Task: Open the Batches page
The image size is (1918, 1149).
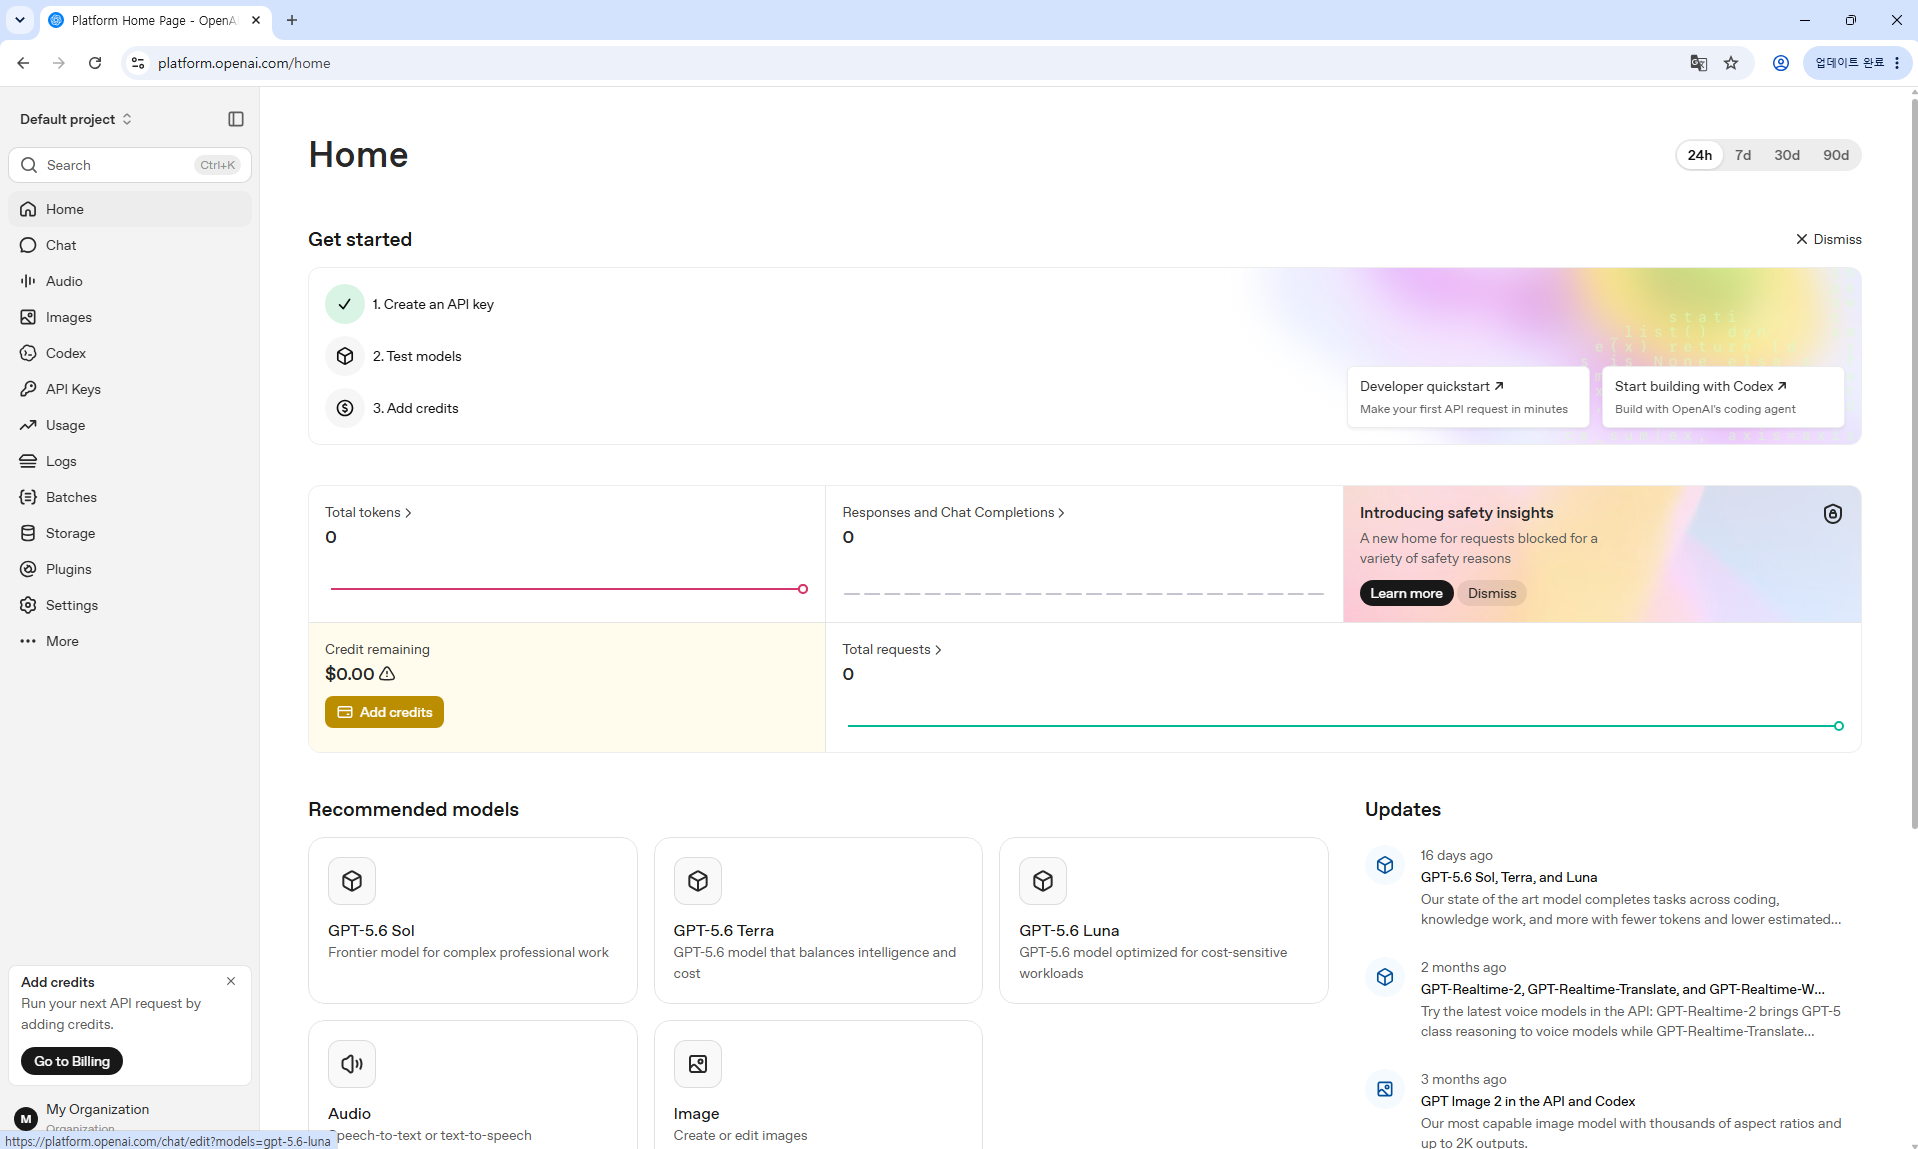Action: (130, 497)
